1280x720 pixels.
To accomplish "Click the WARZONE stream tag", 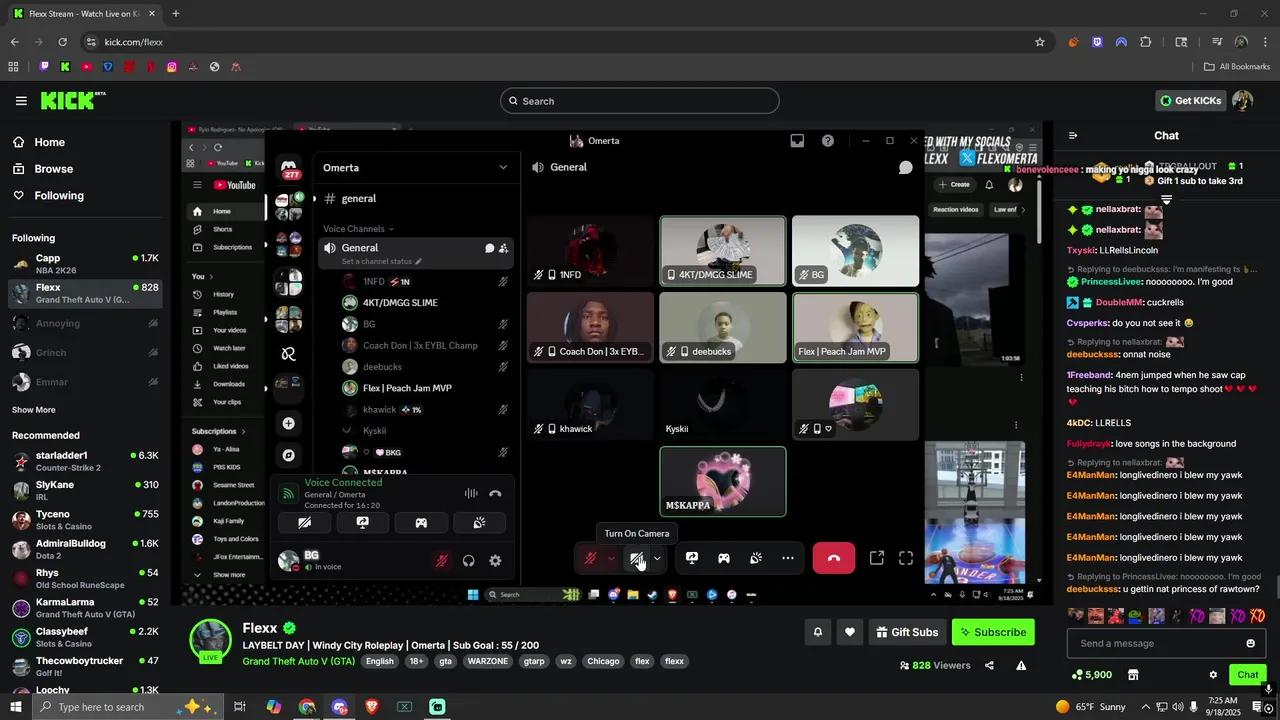I will pos(490,661).
